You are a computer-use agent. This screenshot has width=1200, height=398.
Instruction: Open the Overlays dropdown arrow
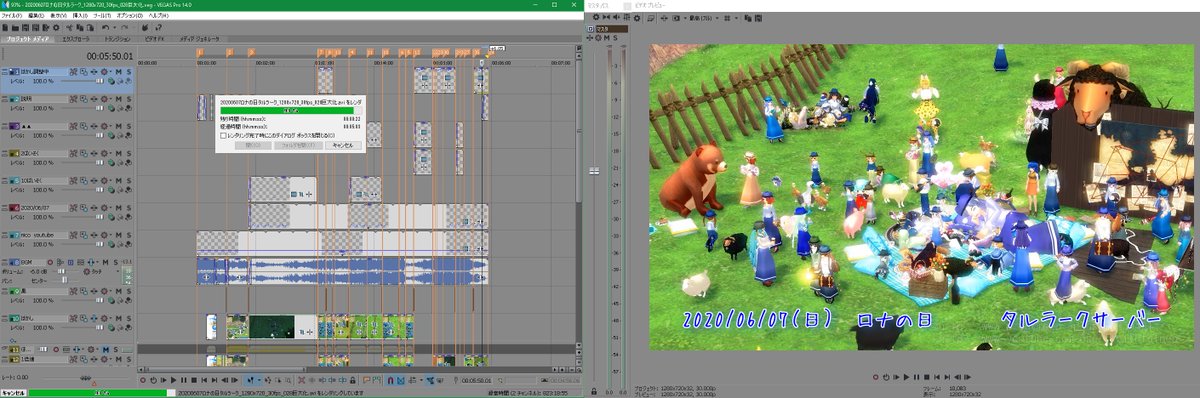pyautogui.click(x=736, y=18)
